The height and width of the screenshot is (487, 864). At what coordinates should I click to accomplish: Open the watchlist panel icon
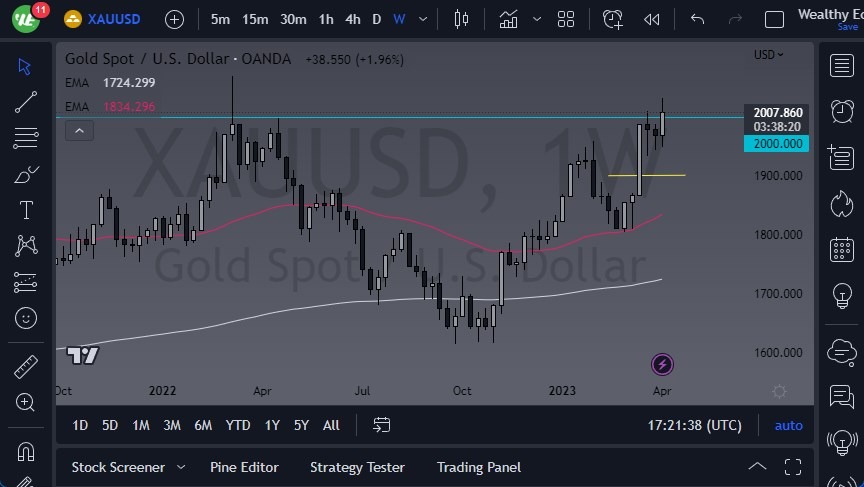[841, 65]
